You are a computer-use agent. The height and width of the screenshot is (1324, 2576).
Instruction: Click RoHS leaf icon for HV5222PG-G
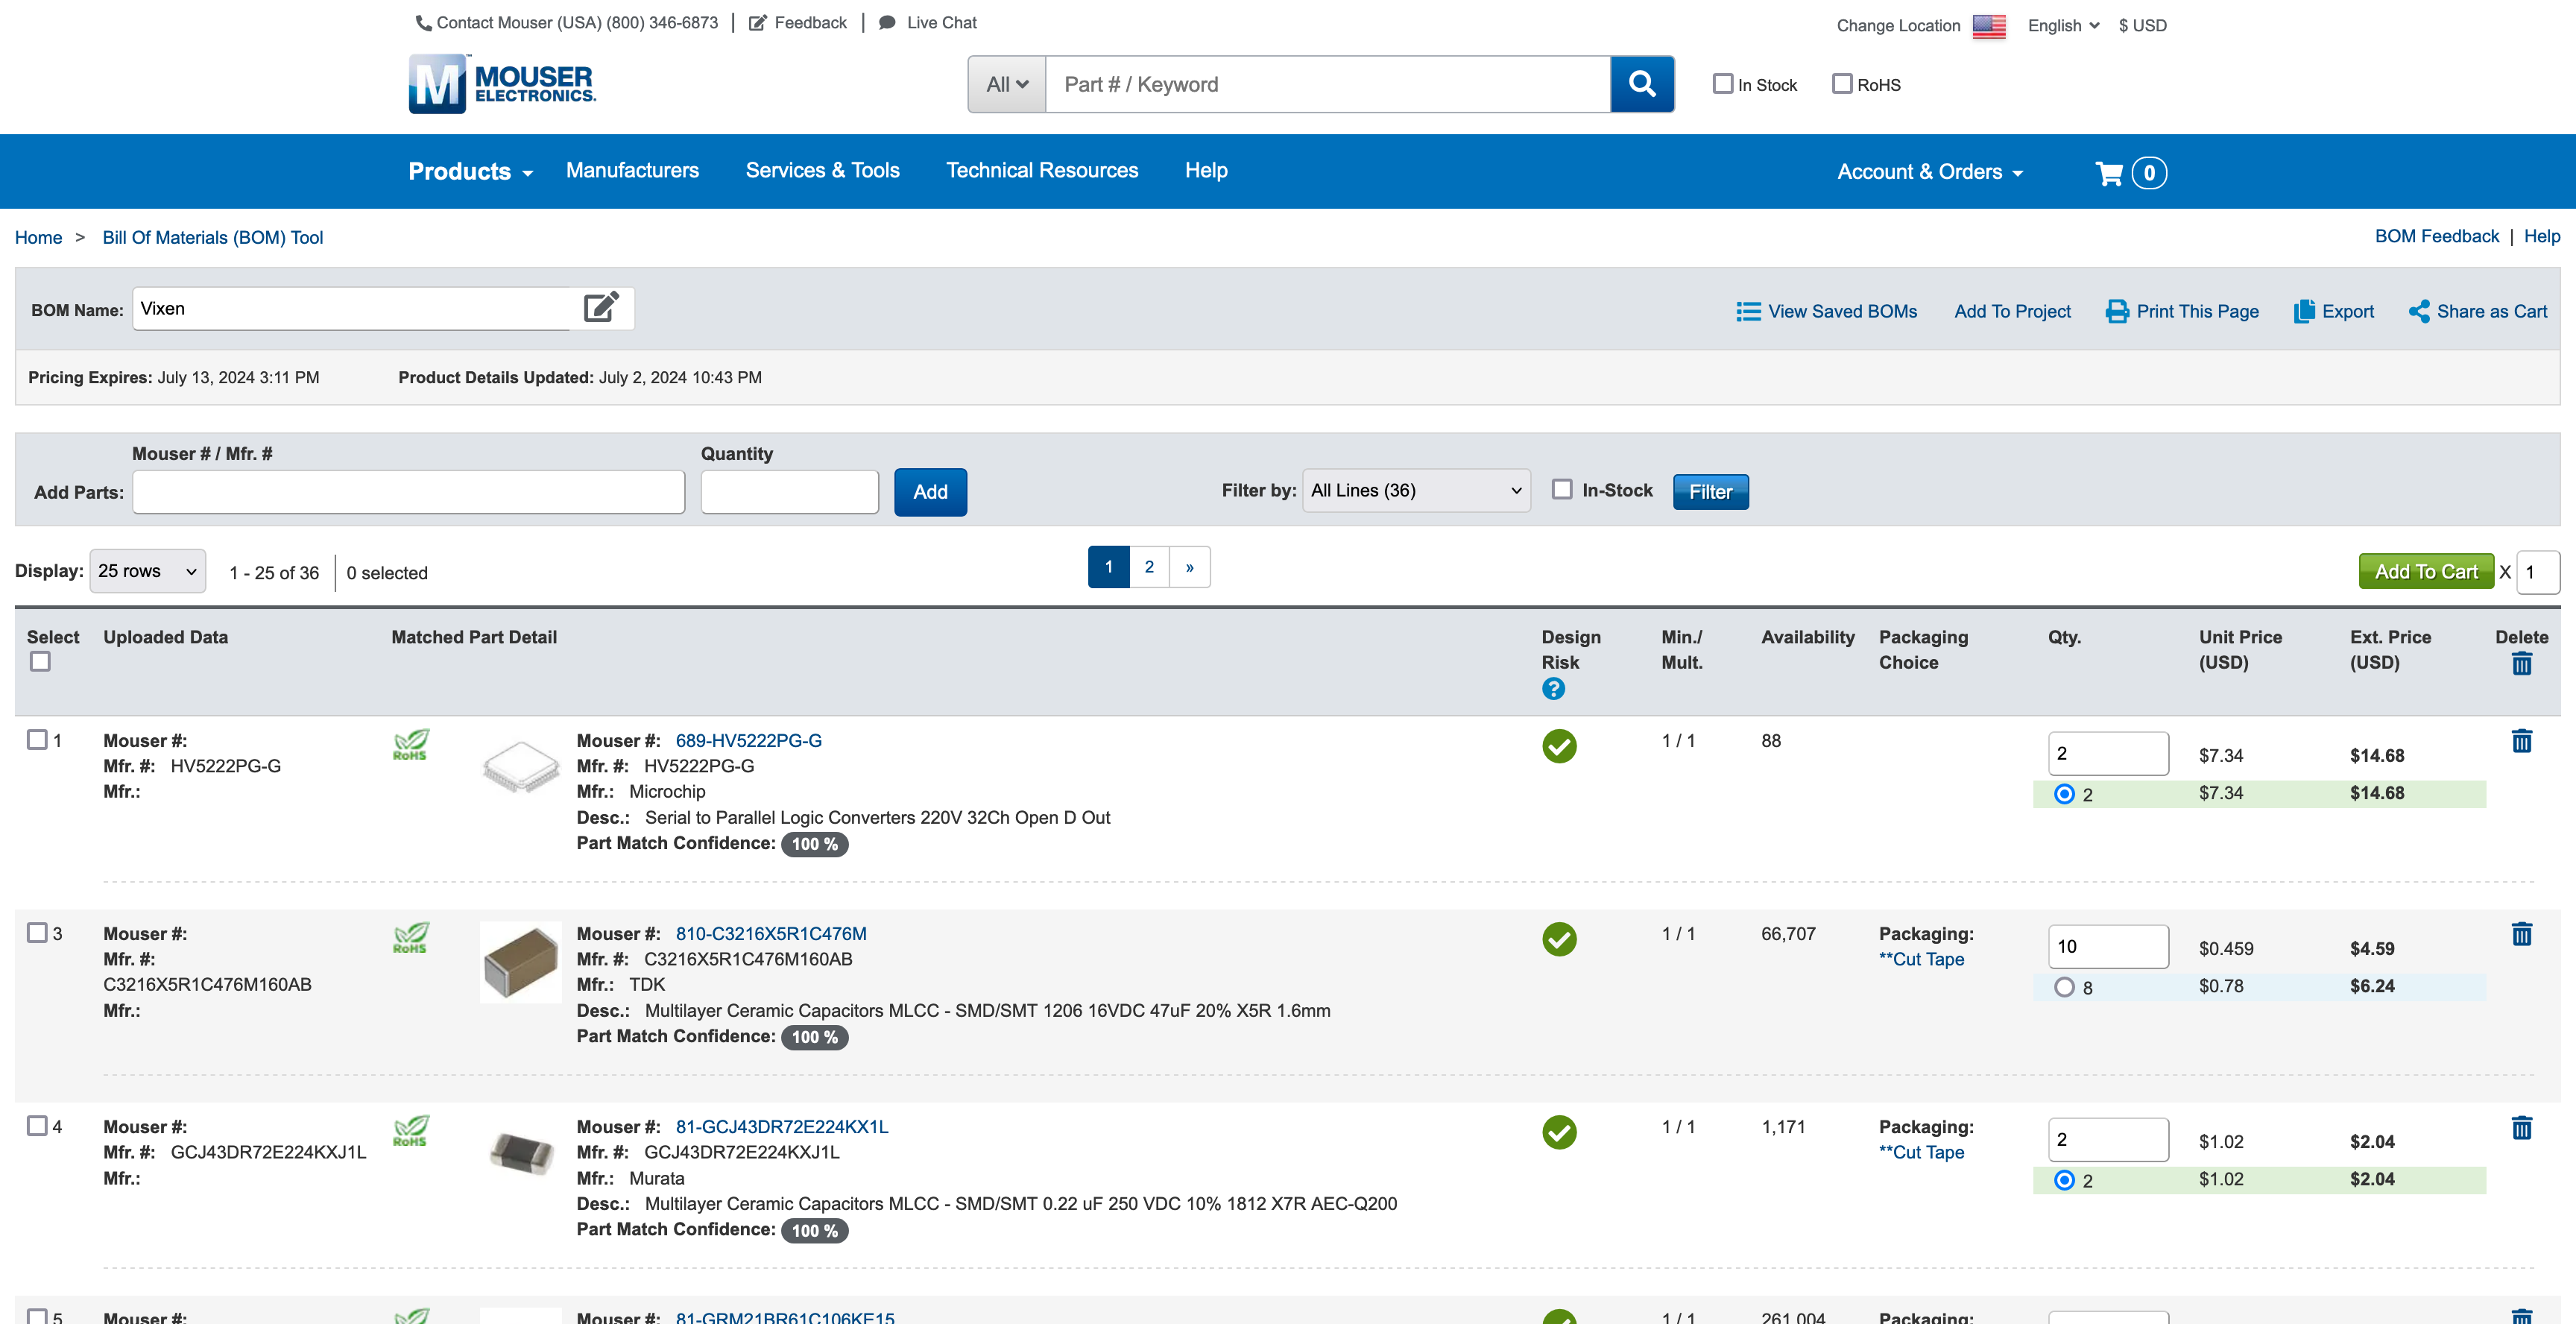[411, 745]
